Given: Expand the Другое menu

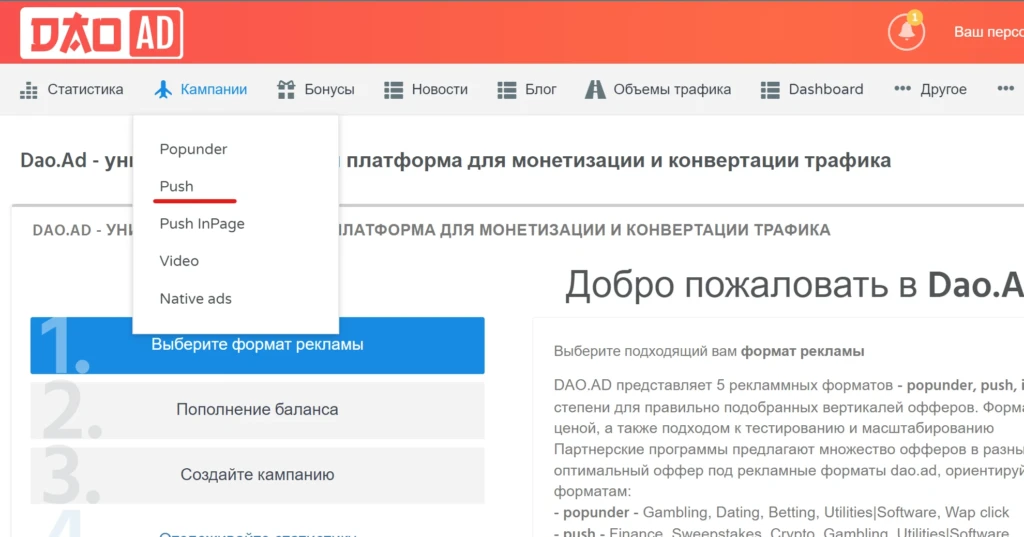Looking at the screenshot, I should pyautogui.click(x=943, y=90).
